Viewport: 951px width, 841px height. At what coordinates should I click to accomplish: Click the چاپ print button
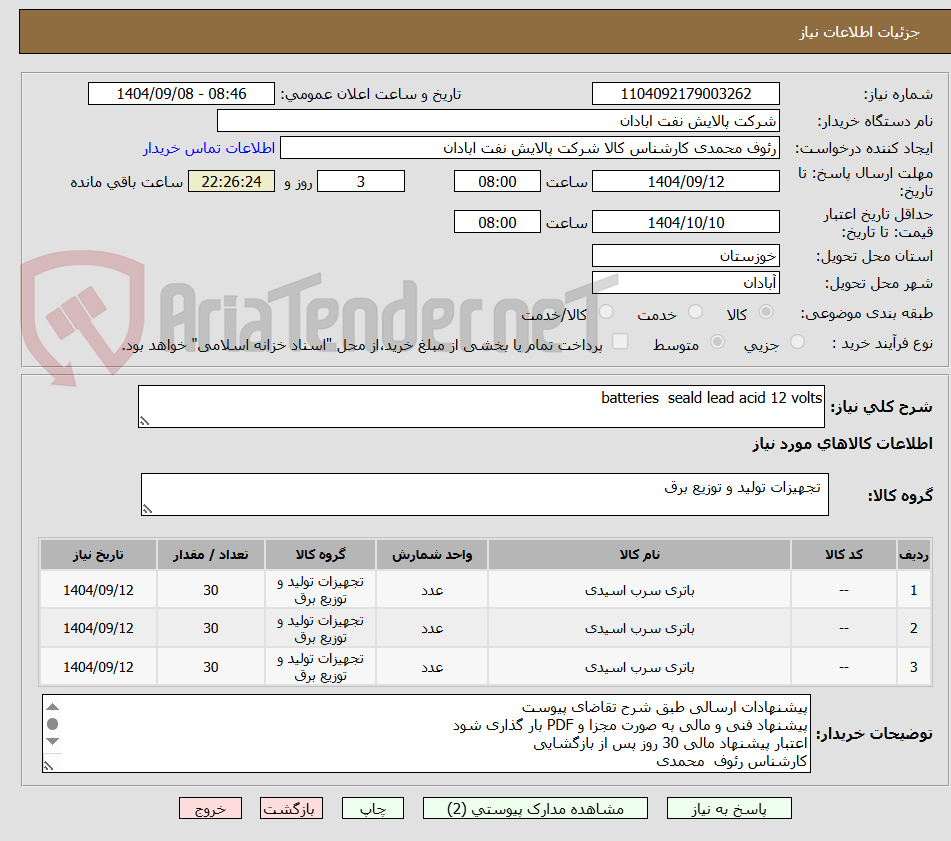click(x=372, y=808)
